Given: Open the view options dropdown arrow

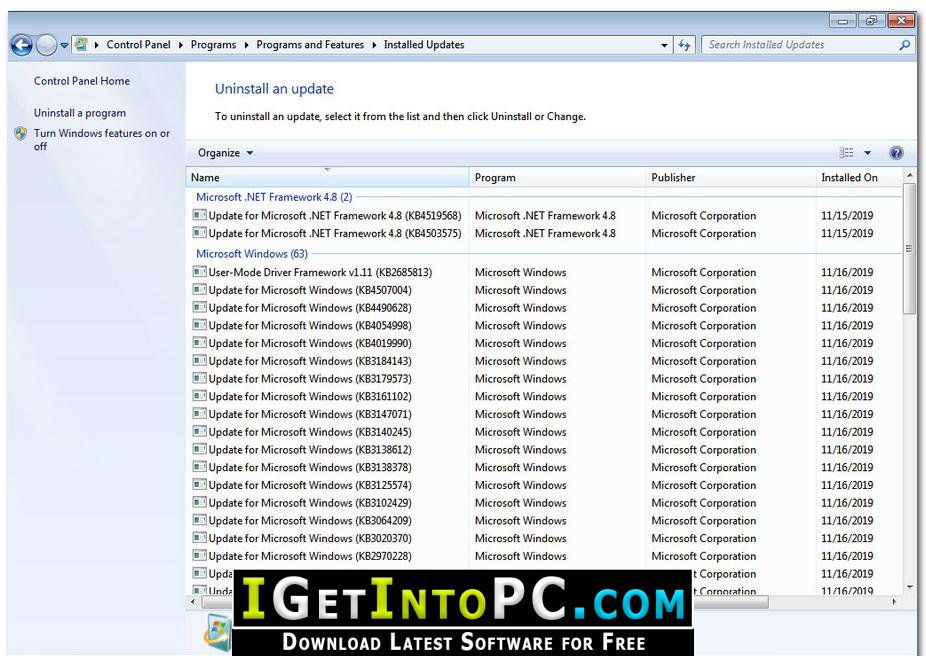Looking at the screenshot, I should point(868,153).
